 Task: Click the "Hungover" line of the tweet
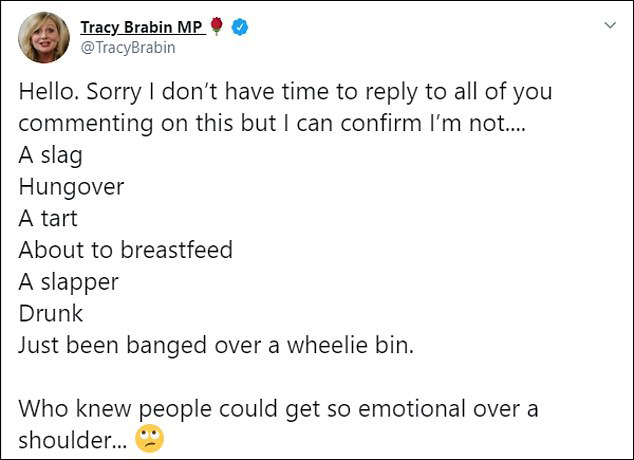[72, 187]
